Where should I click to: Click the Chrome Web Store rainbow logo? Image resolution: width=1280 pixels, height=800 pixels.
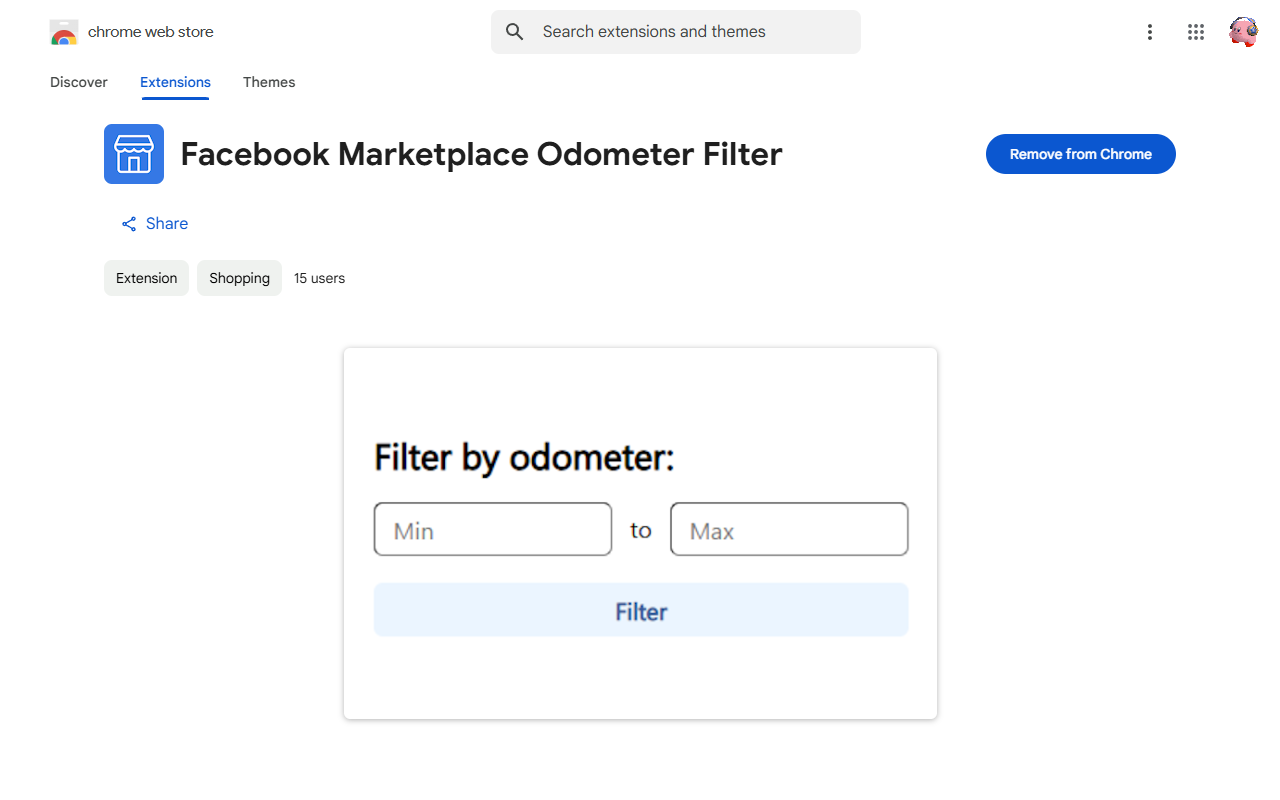[x=64, y=32]
